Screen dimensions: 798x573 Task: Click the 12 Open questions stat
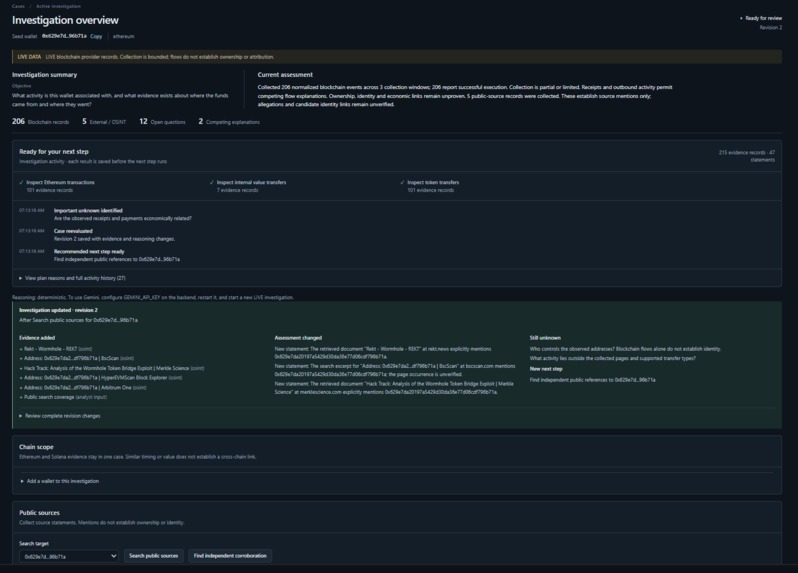[162, 122]
